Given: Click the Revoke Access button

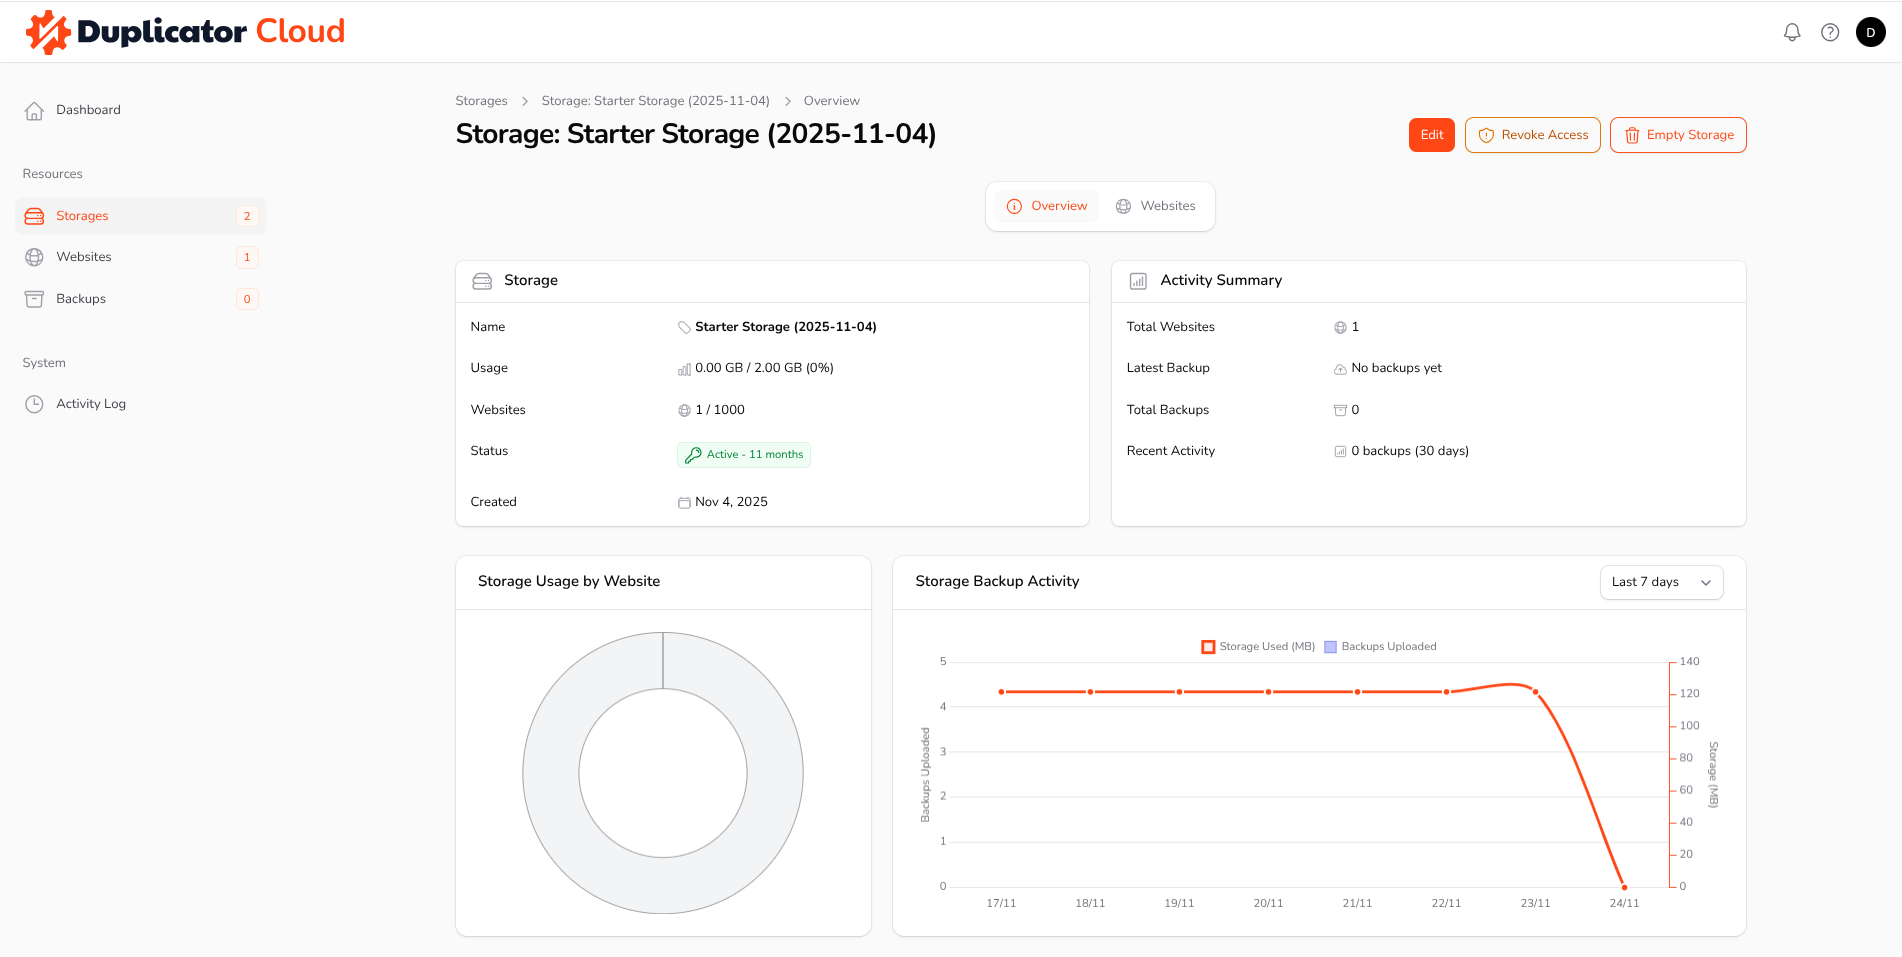Looking at the screenshot, I should 1532,135.
